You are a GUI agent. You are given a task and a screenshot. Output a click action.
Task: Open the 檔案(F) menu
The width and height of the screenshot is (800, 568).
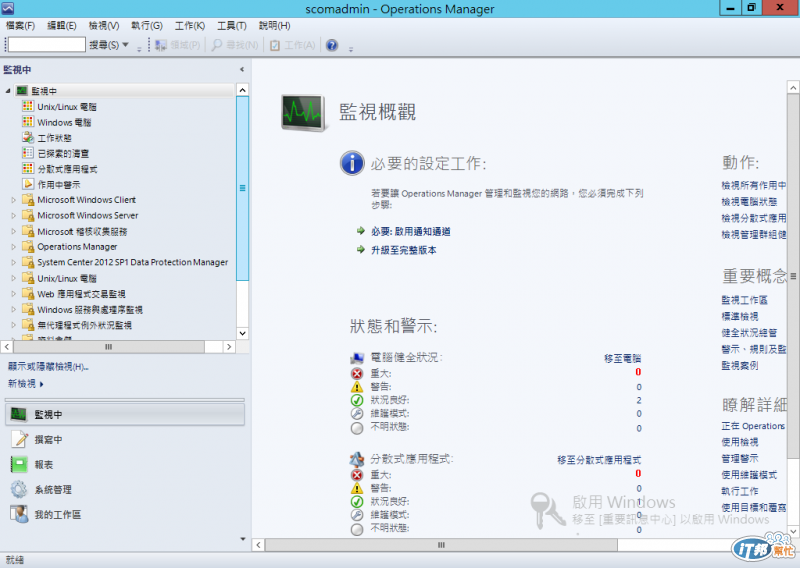(x=20, y=26)
